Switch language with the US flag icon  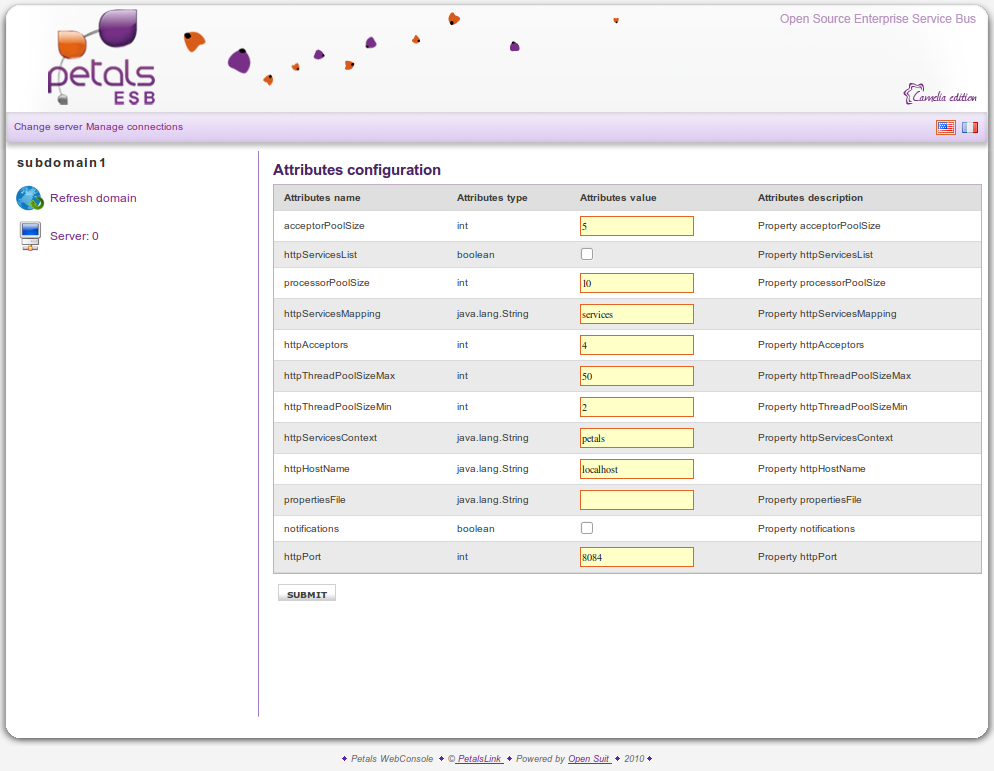[945, 127]
